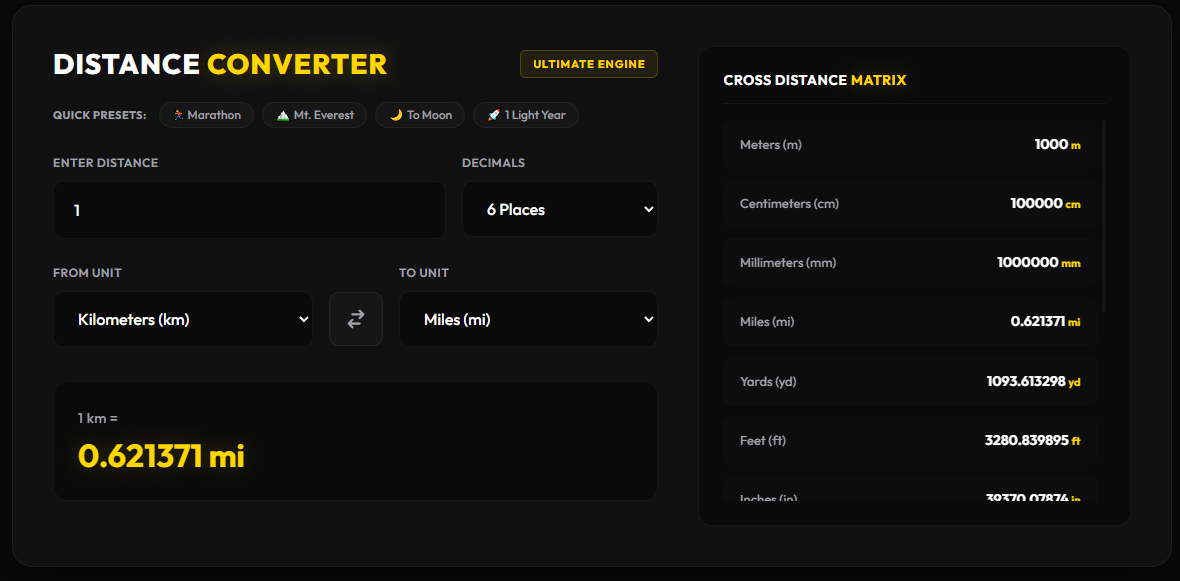
Task: Click the scrollbar in the Cross Distance Matrix
Action: (1104, 216)
